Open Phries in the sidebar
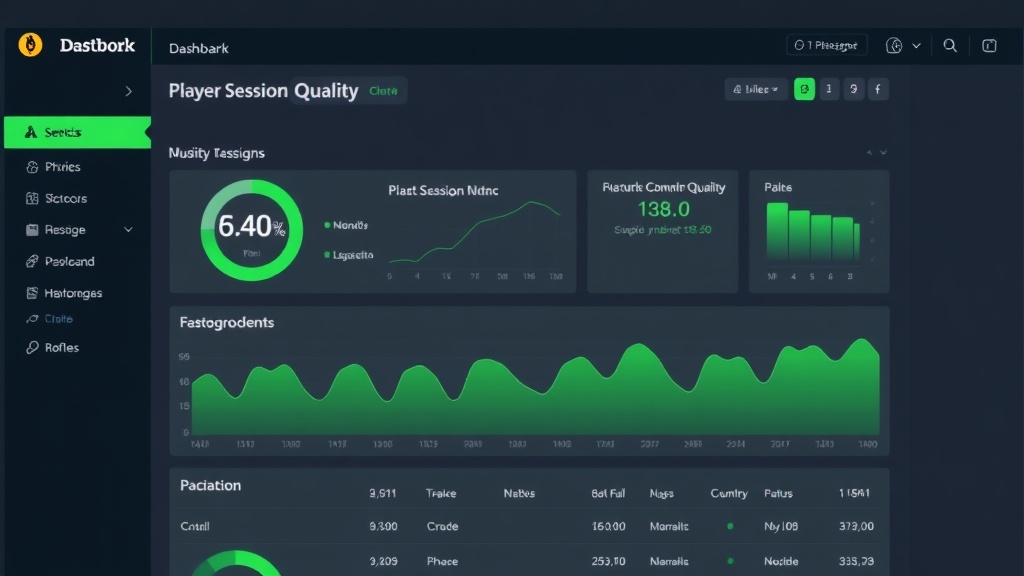Image resolution: width=1024 pixels, height=576 pixels. click(x=62, y=167)
